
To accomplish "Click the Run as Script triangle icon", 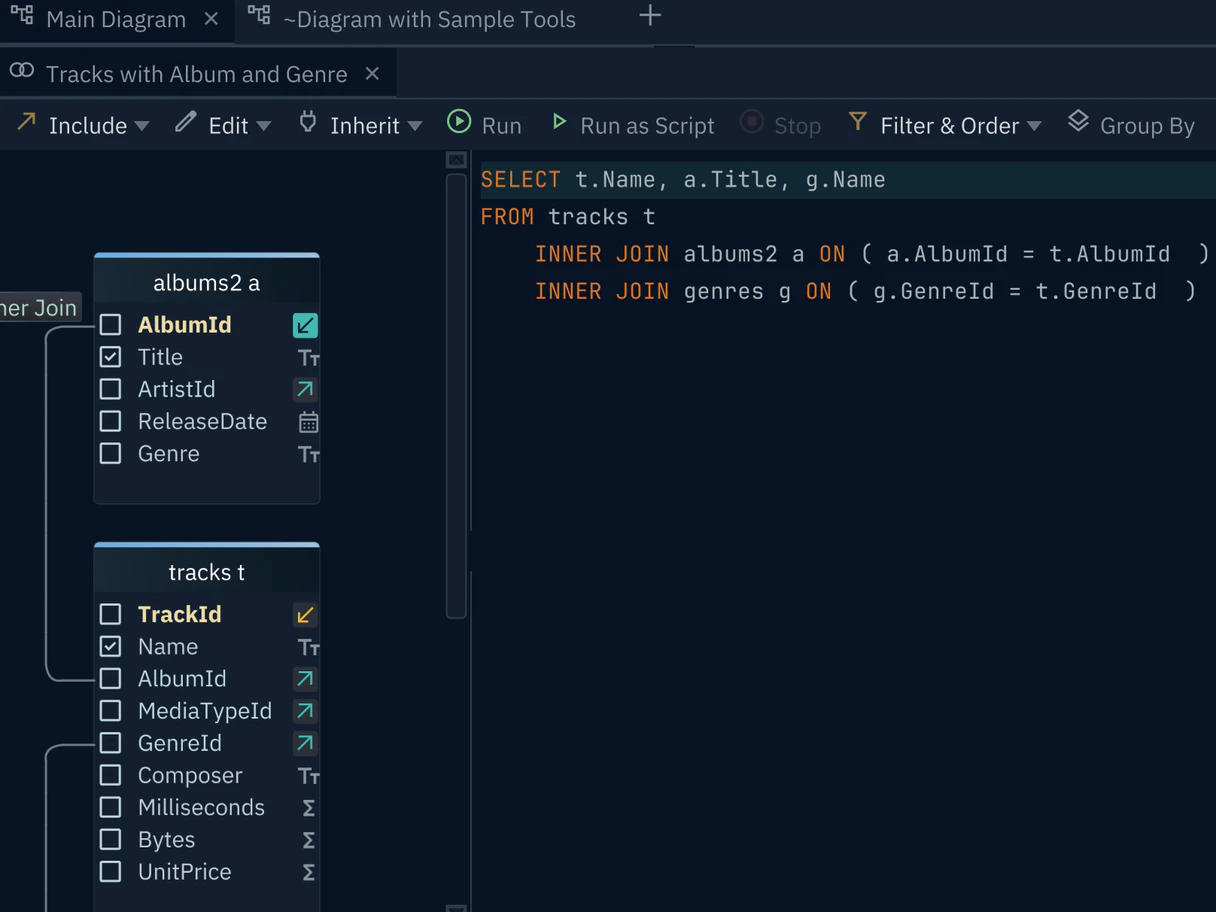I will click(x=559, y=122).
